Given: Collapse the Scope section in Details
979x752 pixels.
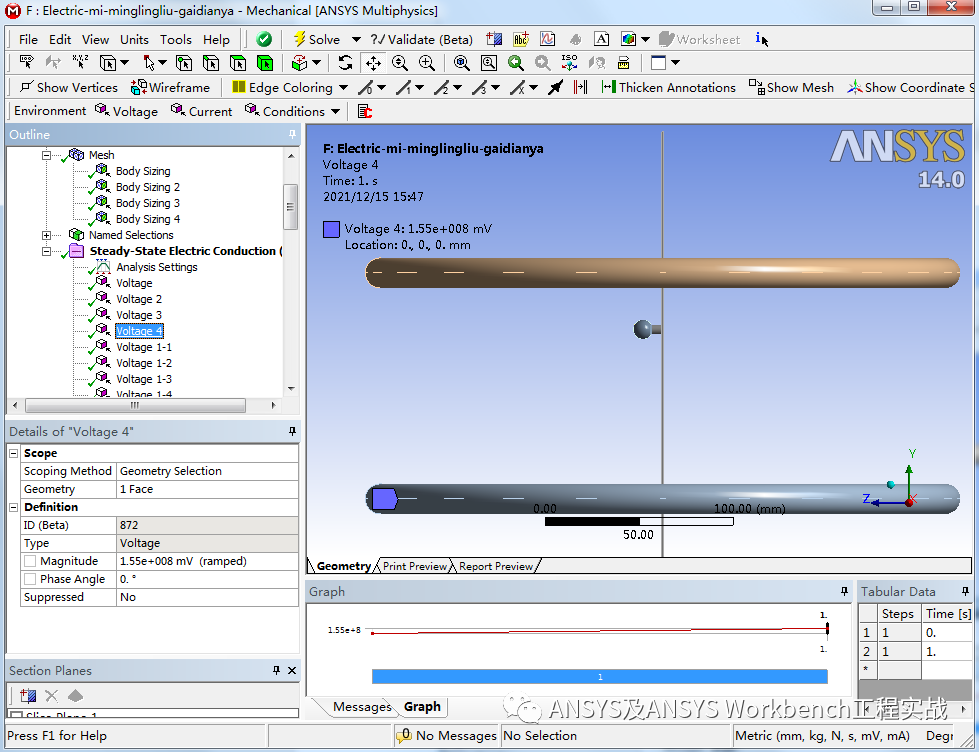Looking at the screenshot, I should [14, 453].
